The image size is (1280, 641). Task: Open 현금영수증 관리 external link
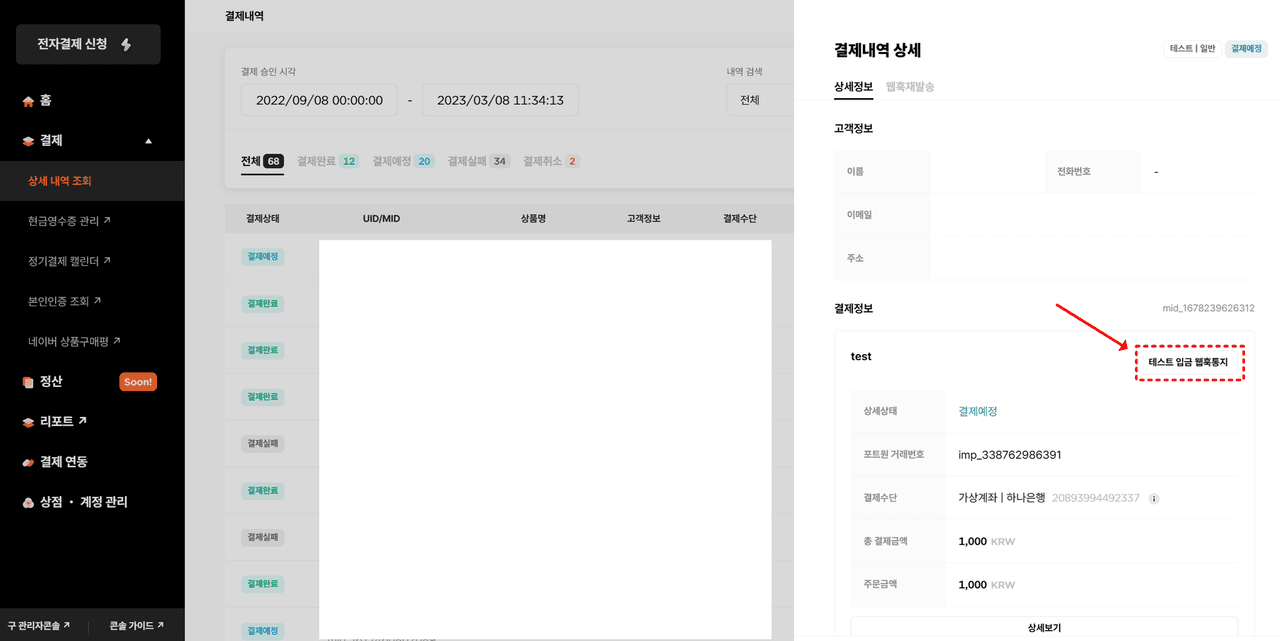69,220
